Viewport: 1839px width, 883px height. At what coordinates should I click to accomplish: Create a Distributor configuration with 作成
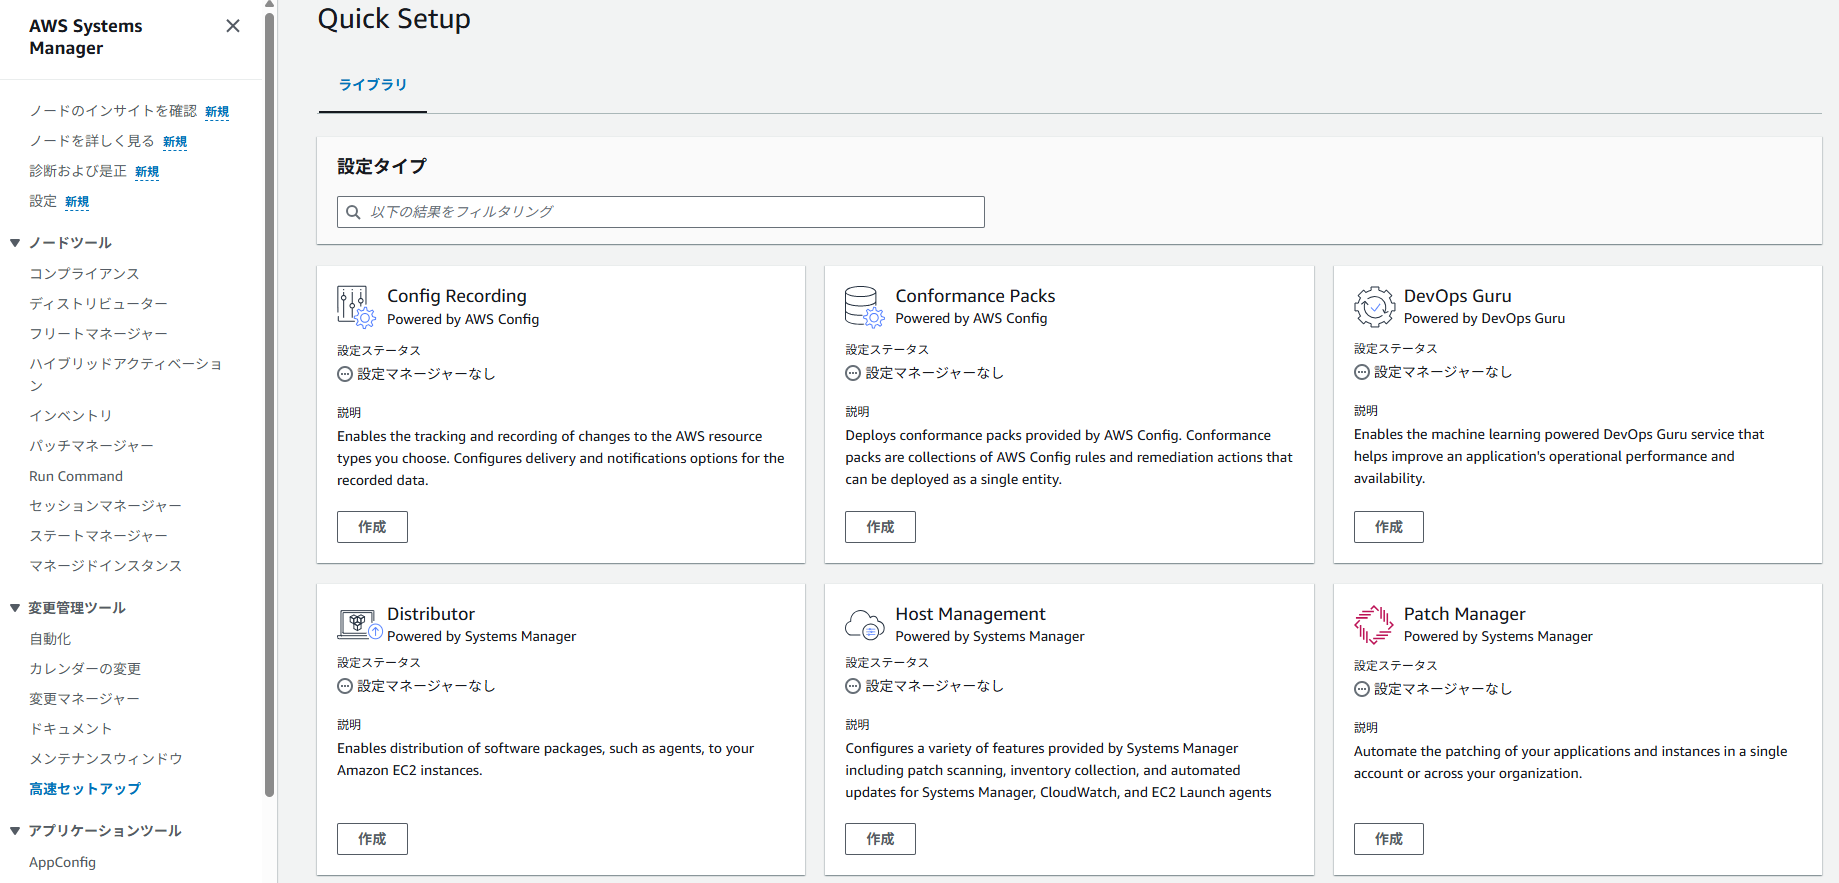372,839
